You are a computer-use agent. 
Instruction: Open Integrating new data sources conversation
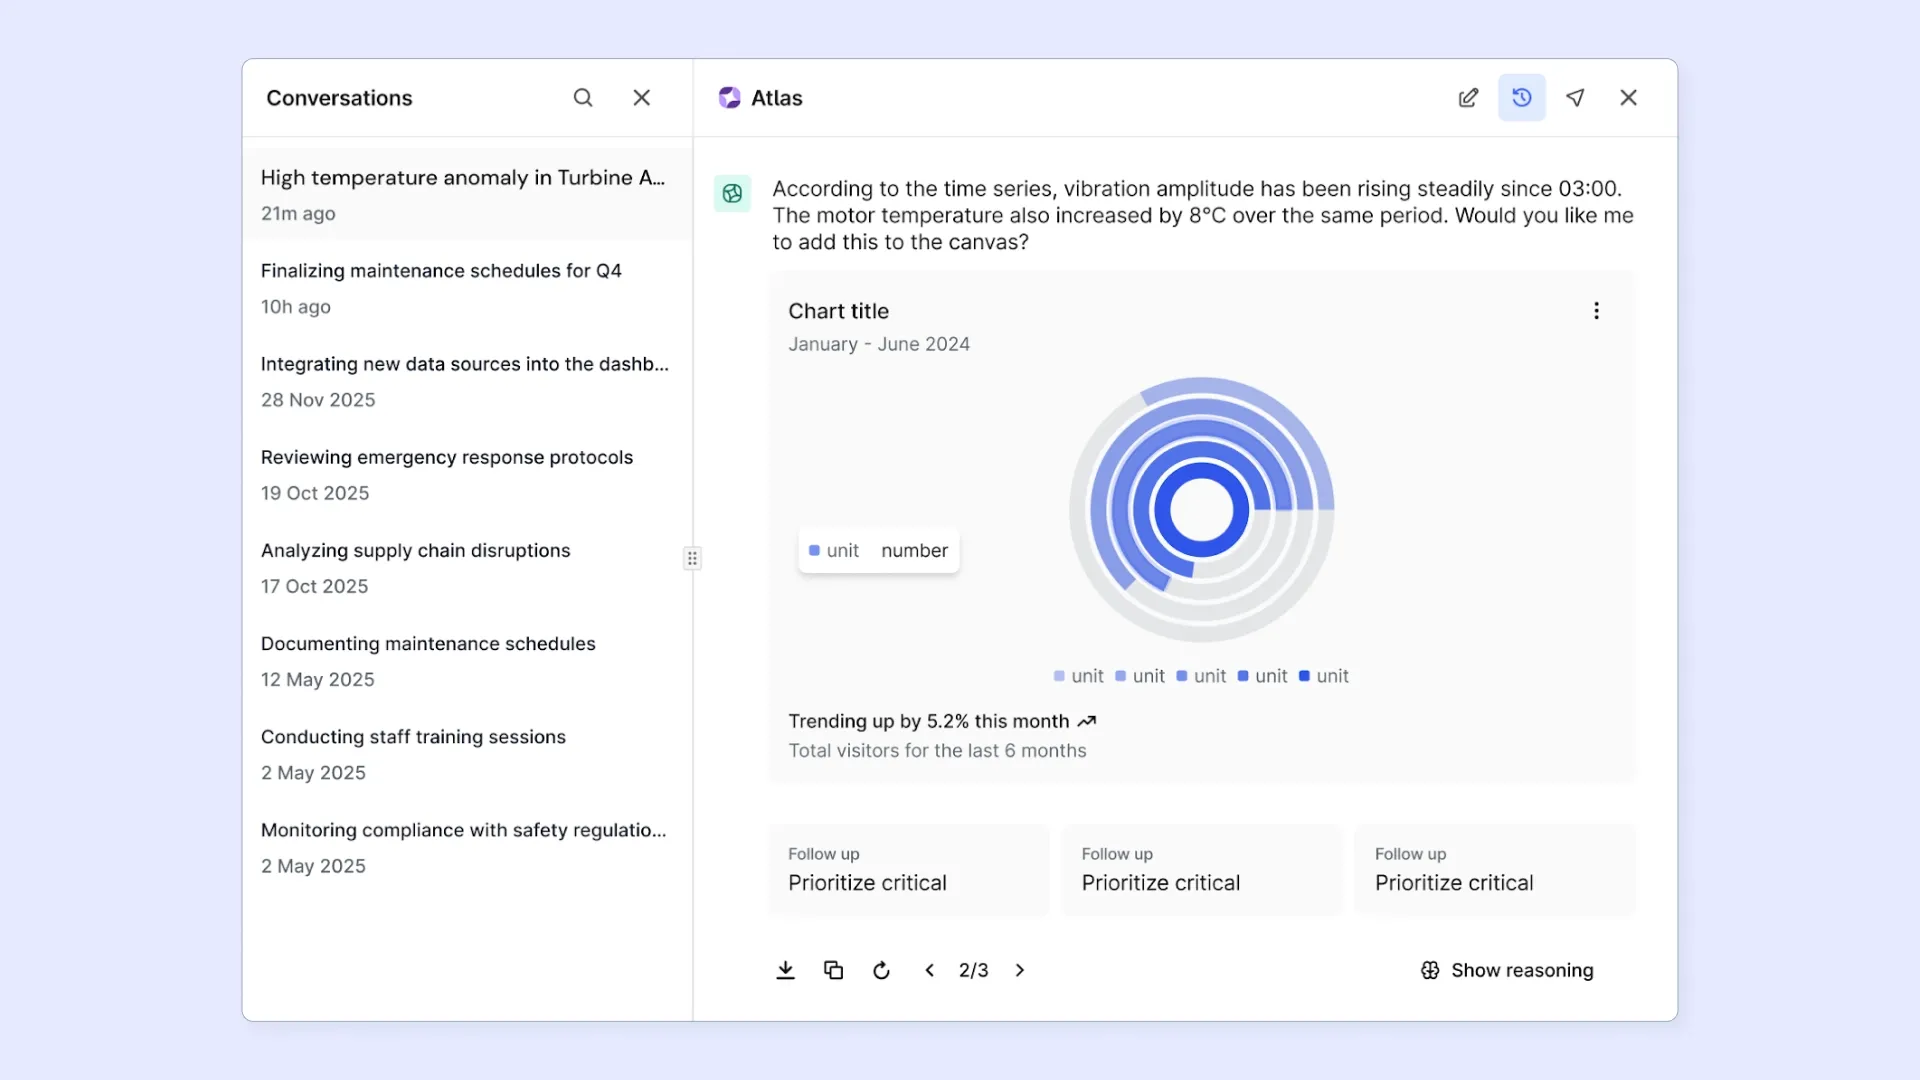tap(467, 381)
